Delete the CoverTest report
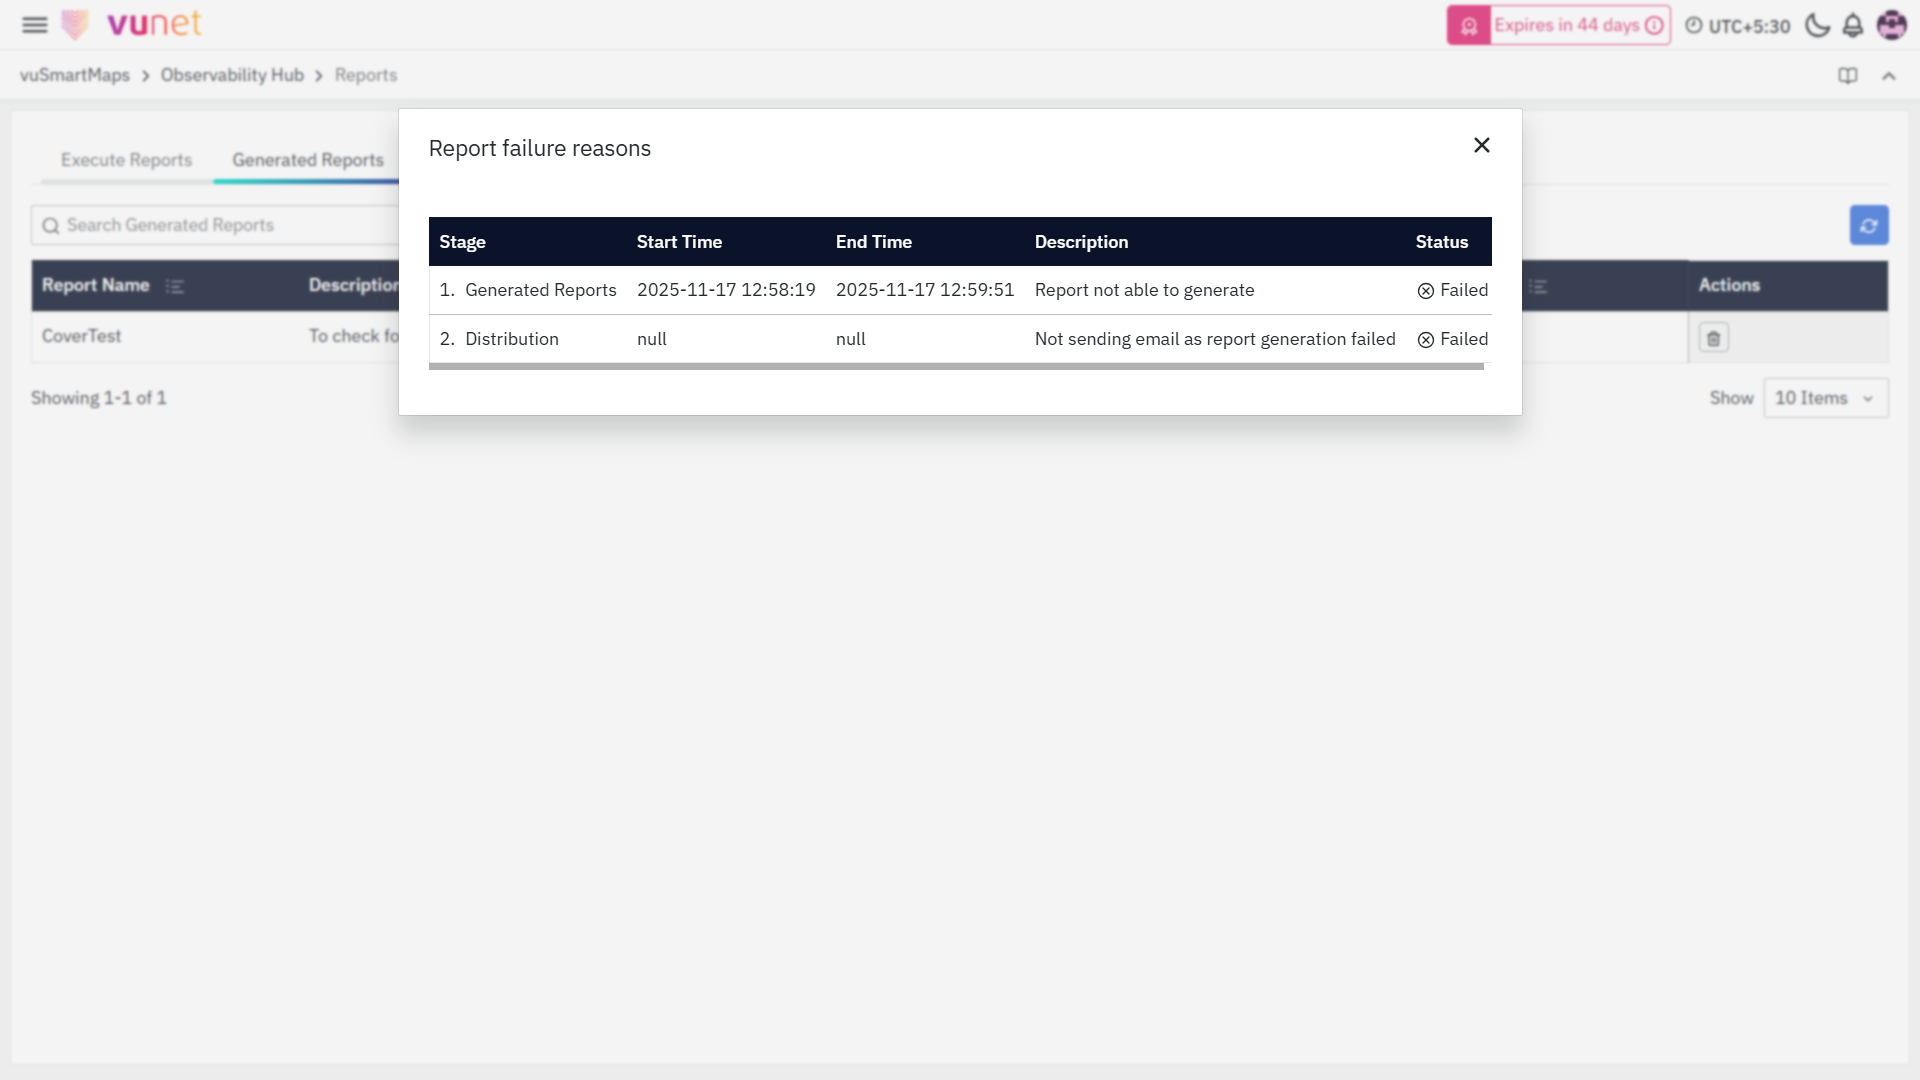Screen dimensions: 1920x1080 pos(1713,339)
